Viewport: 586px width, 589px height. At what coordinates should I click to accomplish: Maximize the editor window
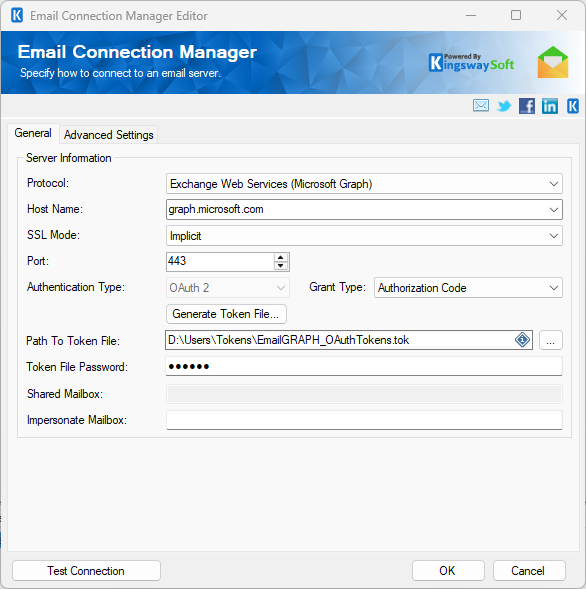click(516, 15)
